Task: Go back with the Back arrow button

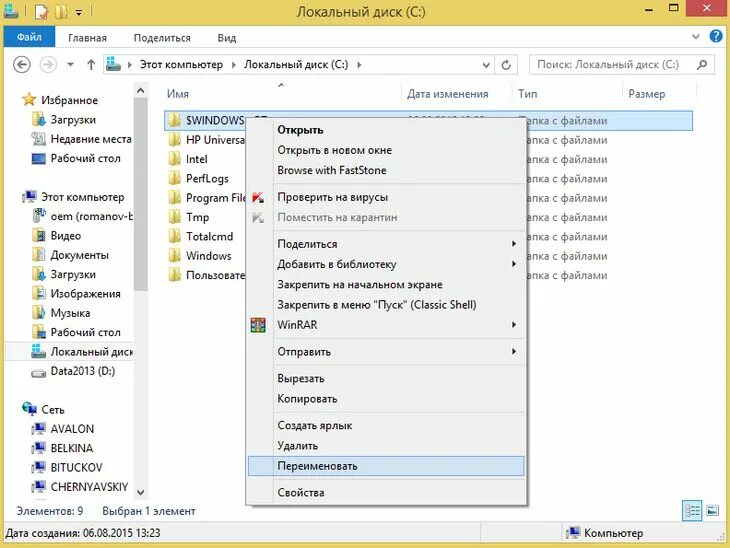Action: [21, 64]
